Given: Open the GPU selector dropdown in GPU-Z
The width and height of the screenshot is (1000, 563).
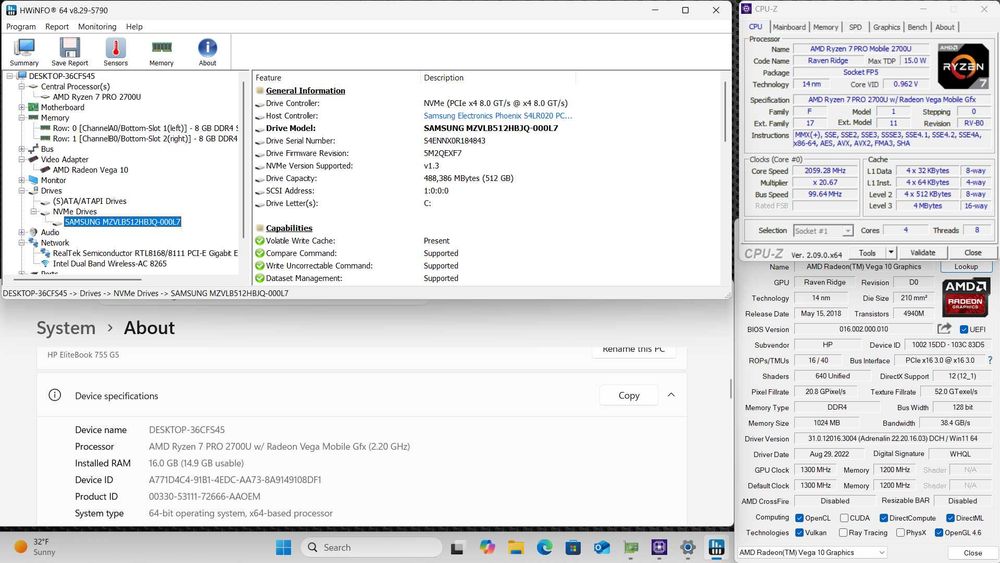Looking at the screenshot, I should tap(812, 552).
